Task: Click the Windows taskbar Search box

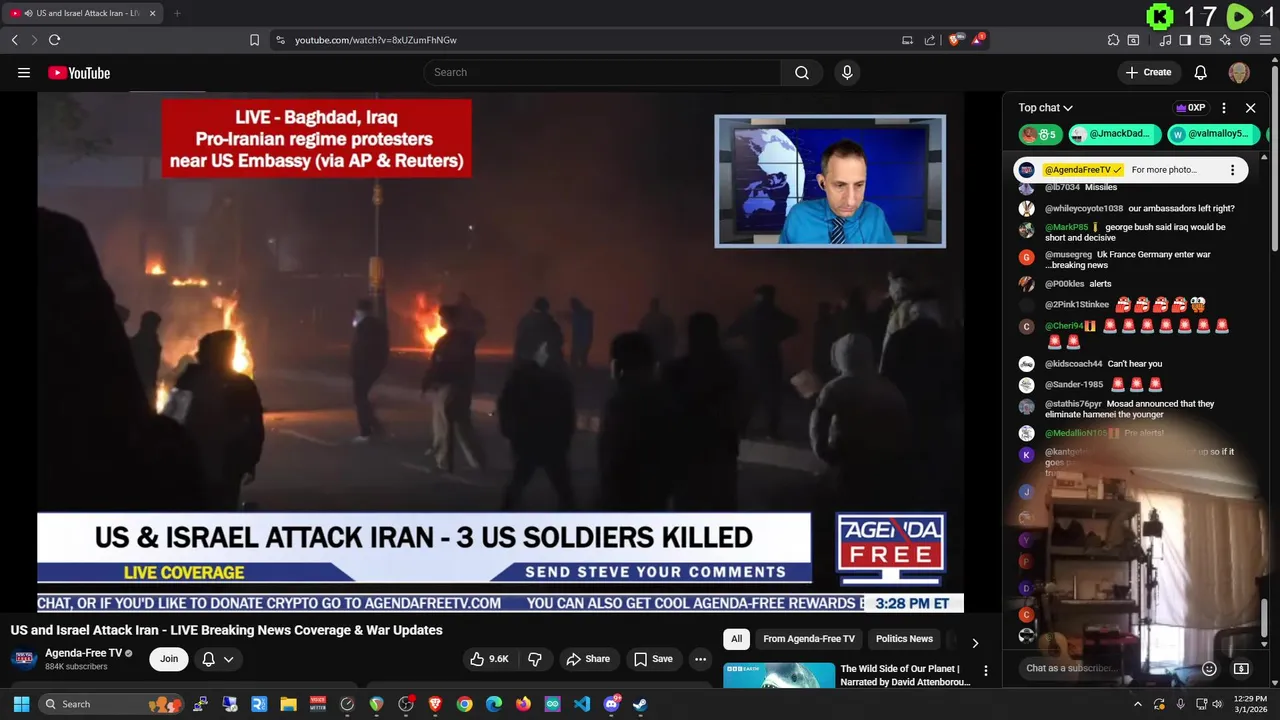Action: tap(110, 704)
